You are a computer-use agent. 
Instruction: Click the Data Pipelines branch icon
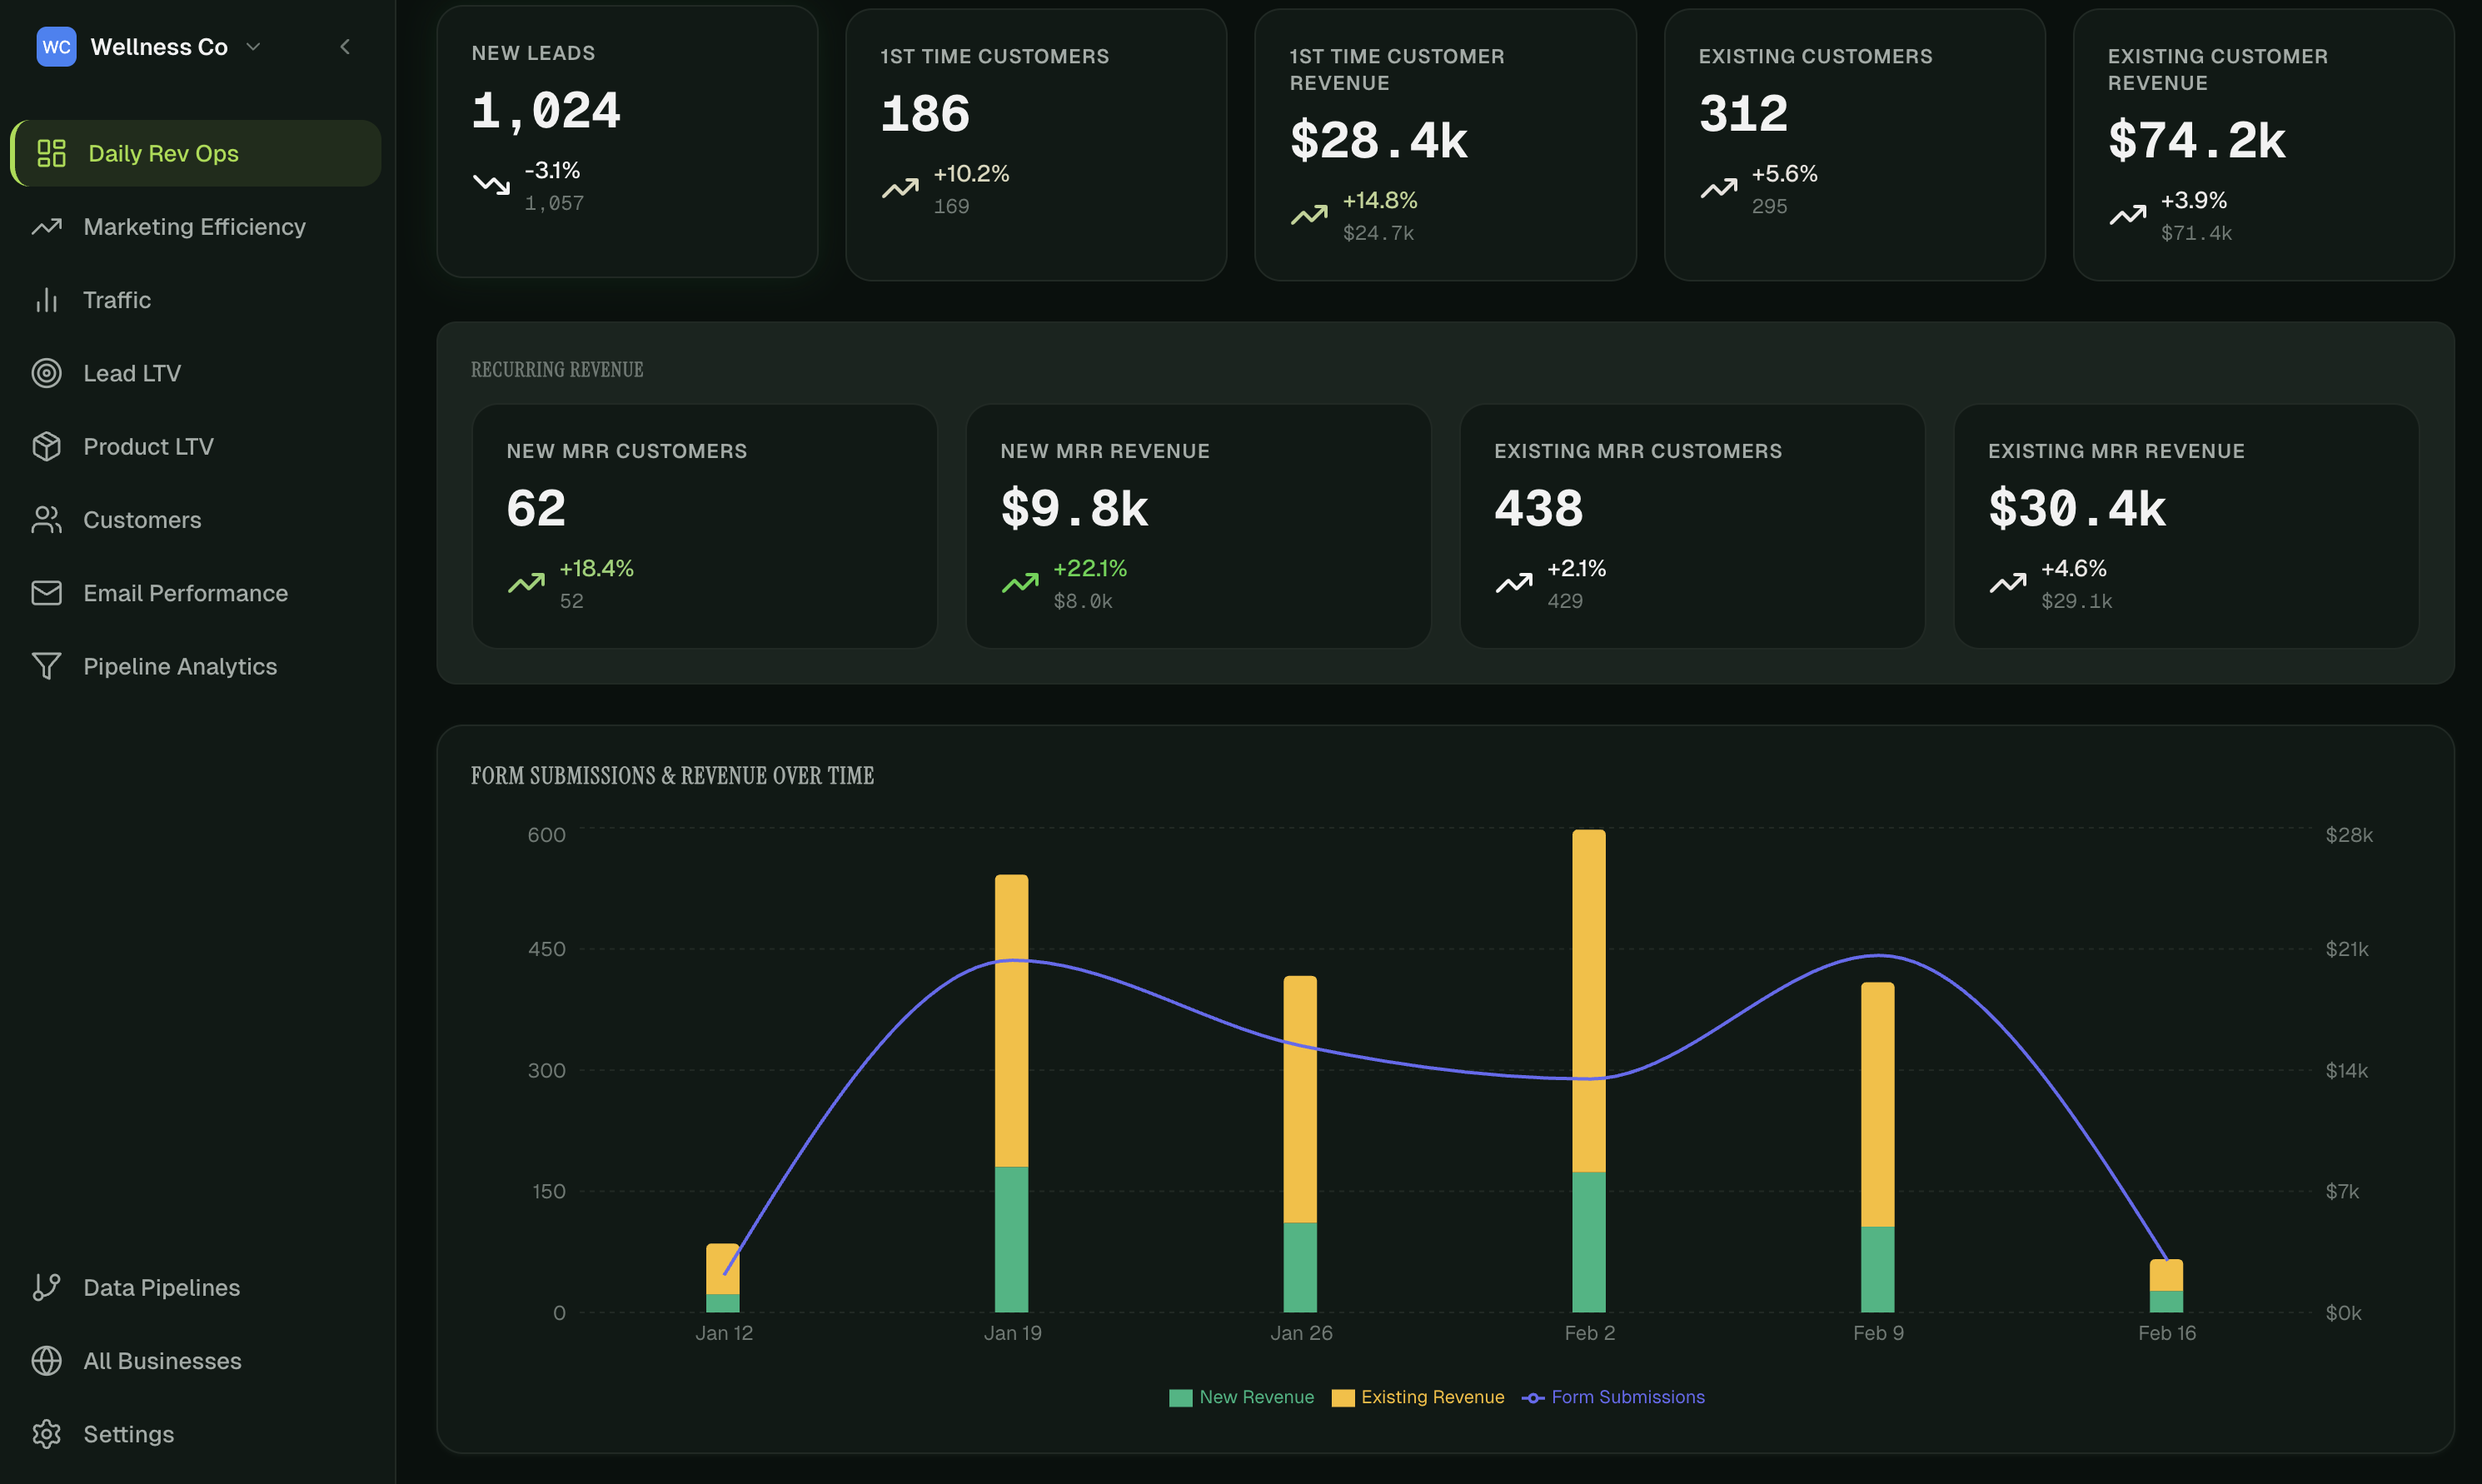46,1287
